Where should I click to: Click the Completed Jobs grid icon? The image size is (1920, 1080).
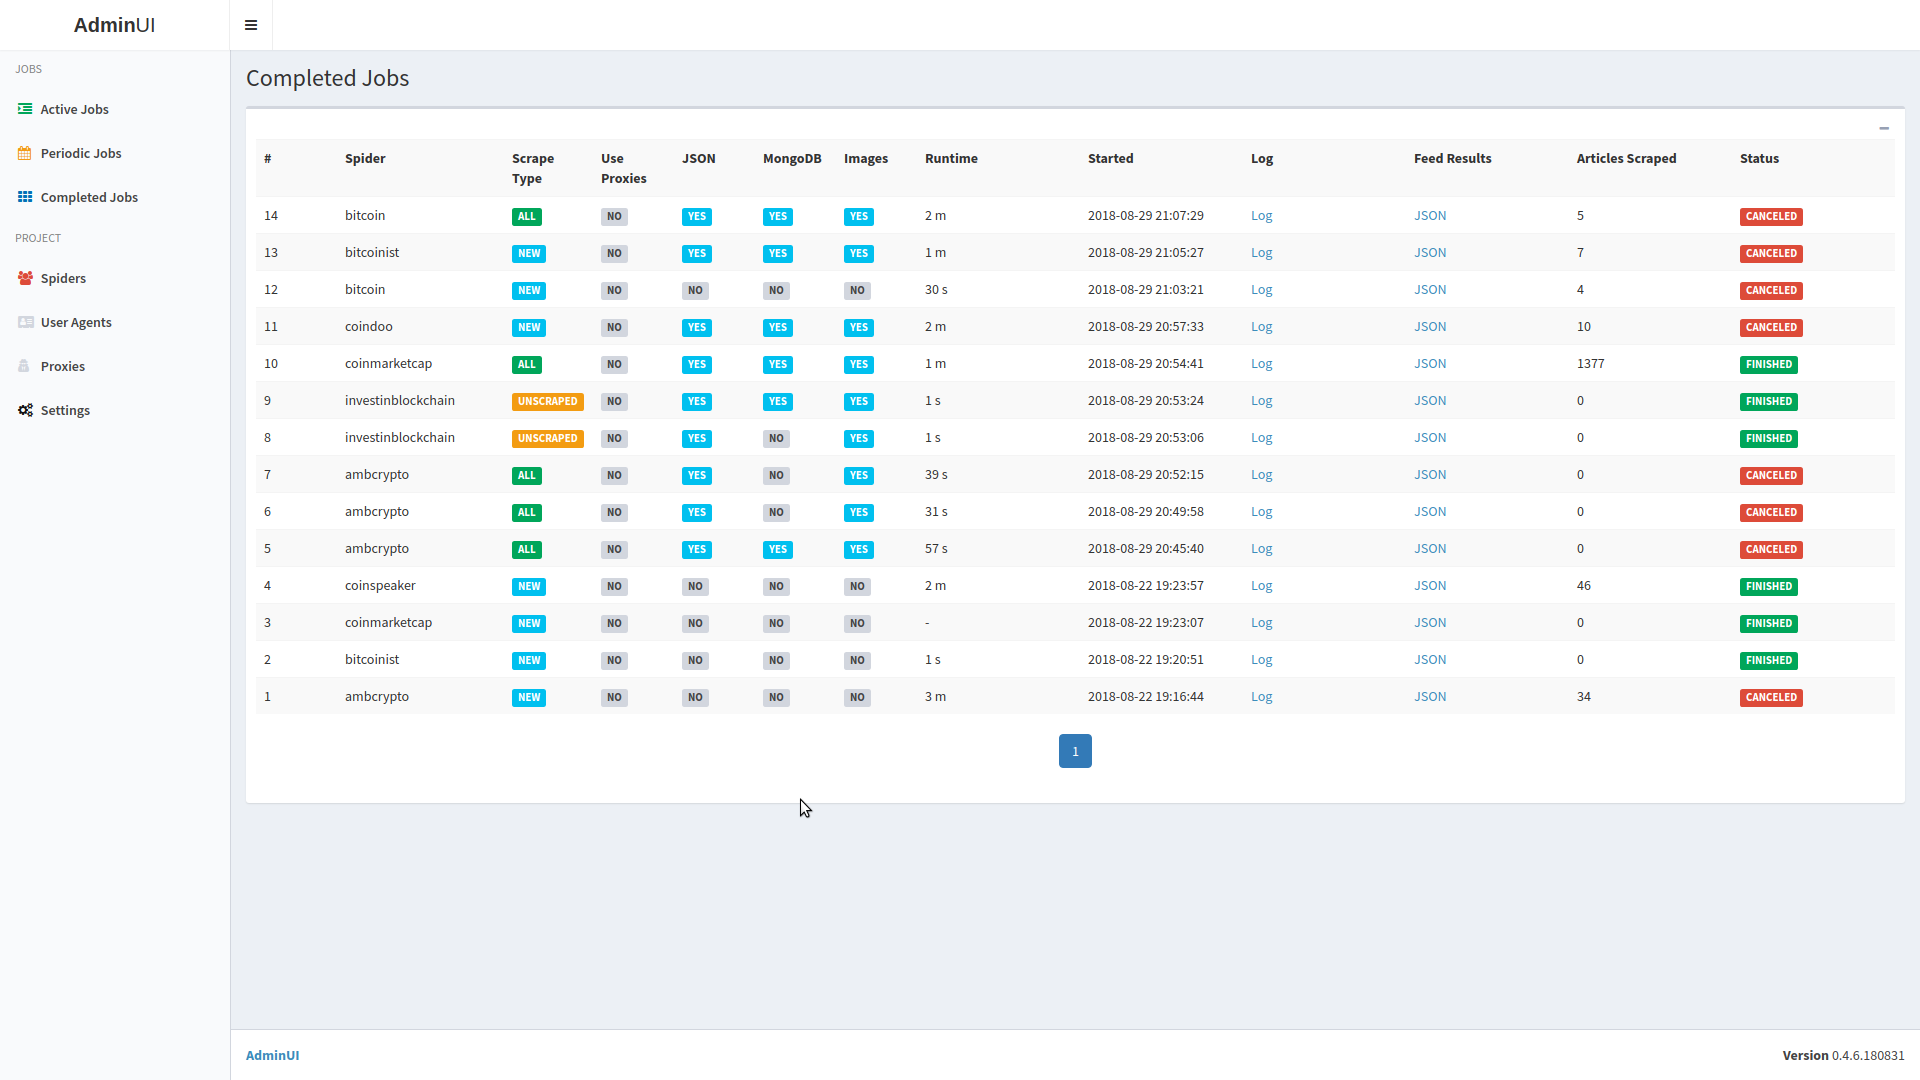[25, 197]
